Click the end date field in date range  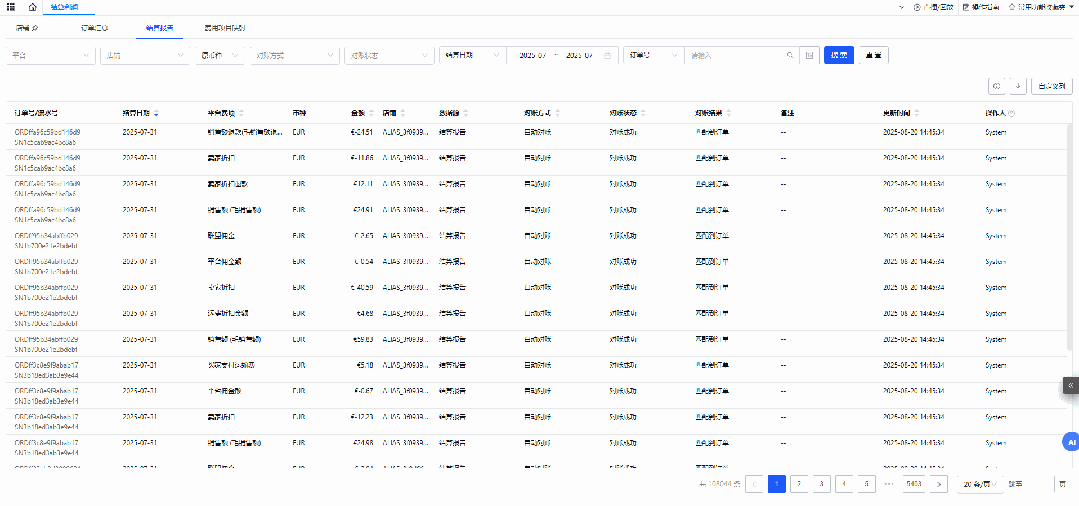coord(579,56)
